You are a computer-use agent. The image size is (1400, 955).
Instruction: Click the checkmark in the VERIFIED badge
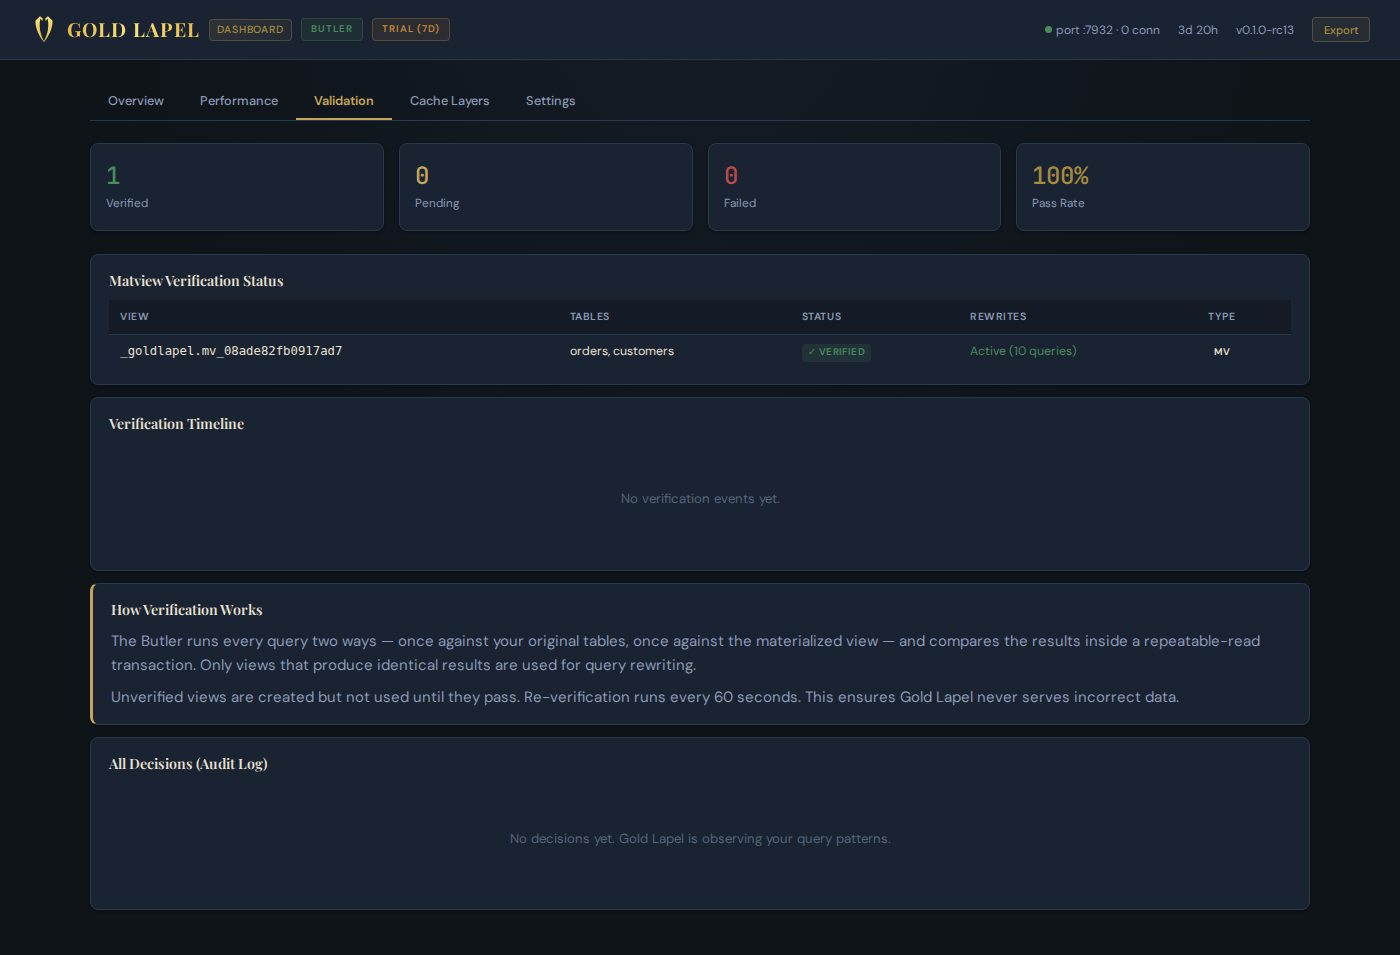point(810,352)
